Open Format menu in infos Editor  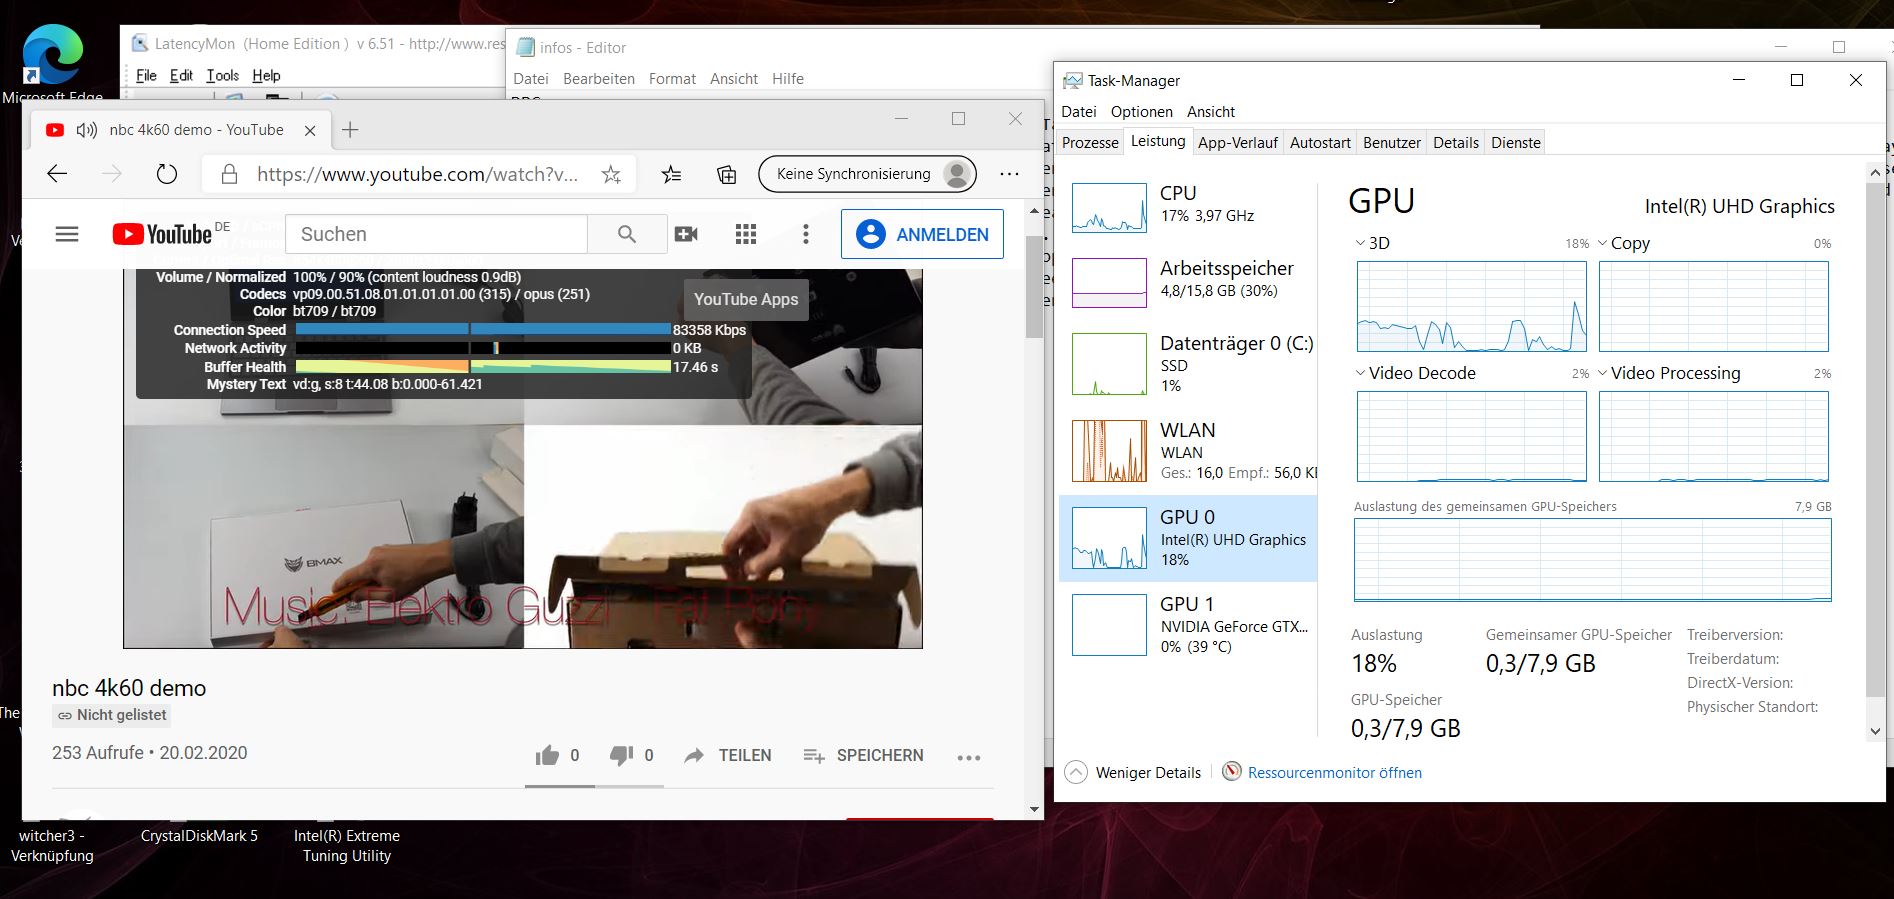[672, 79]
